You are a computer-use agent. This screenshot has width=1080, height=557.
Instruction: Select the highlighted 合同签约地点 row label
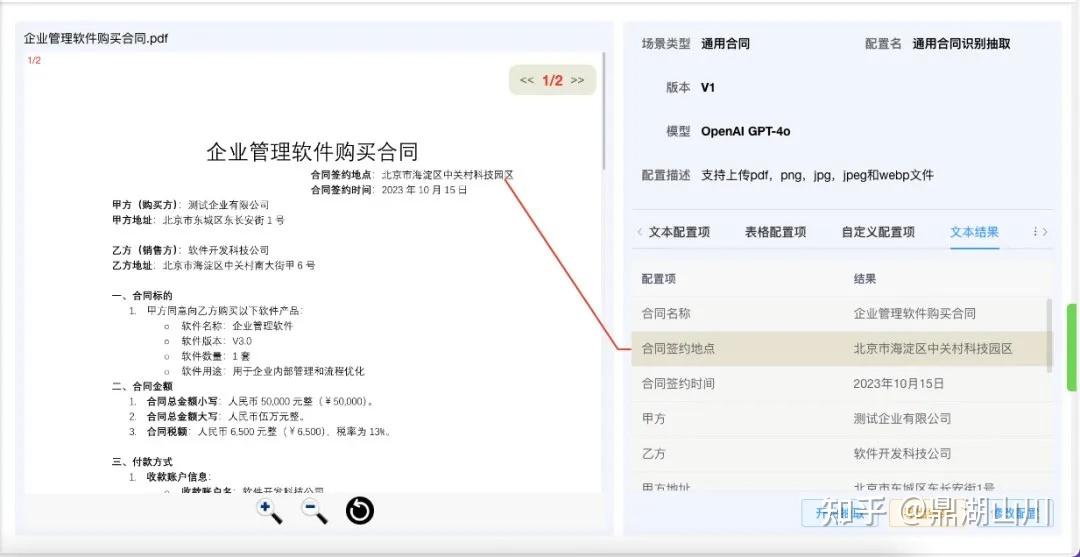pos(678,348)
